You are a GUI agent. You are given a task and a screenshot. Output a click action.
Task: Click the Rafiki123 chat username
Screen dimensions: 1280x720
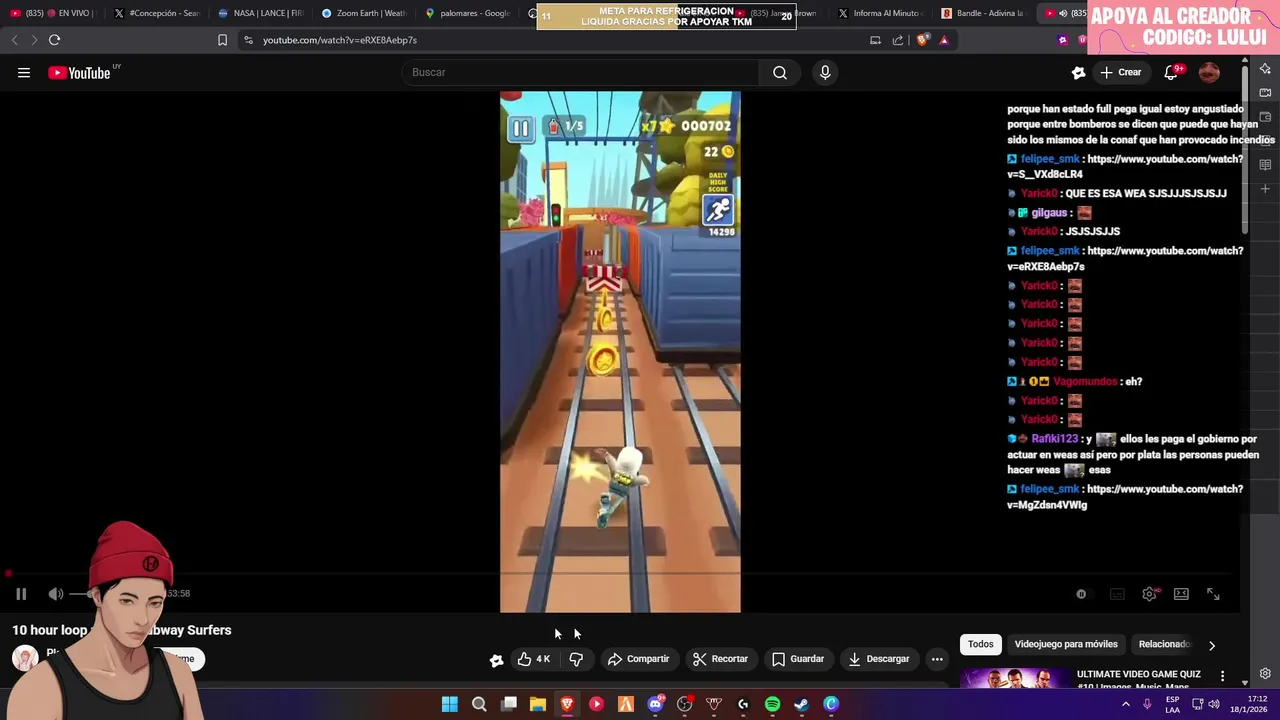(1055, 439)
